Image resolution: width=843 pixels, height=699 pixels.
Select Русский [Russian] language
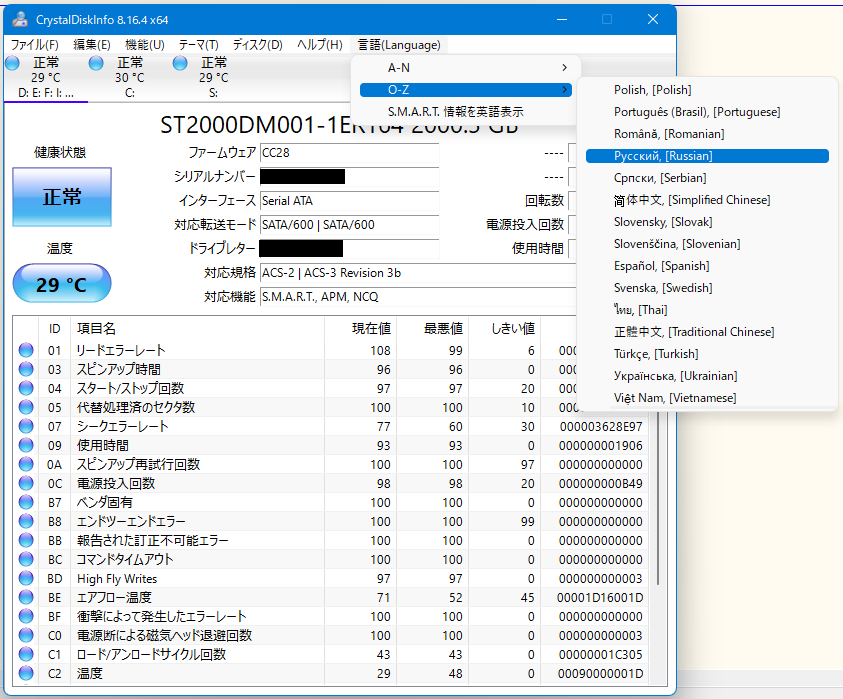point(707,156)
